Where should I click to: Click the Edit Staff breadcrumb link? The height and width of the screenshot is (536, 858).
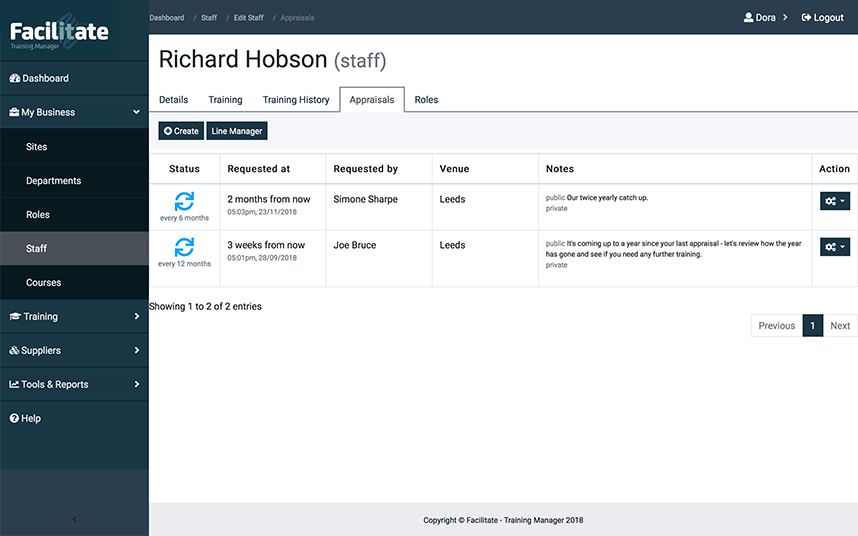(x=248, y=18)
